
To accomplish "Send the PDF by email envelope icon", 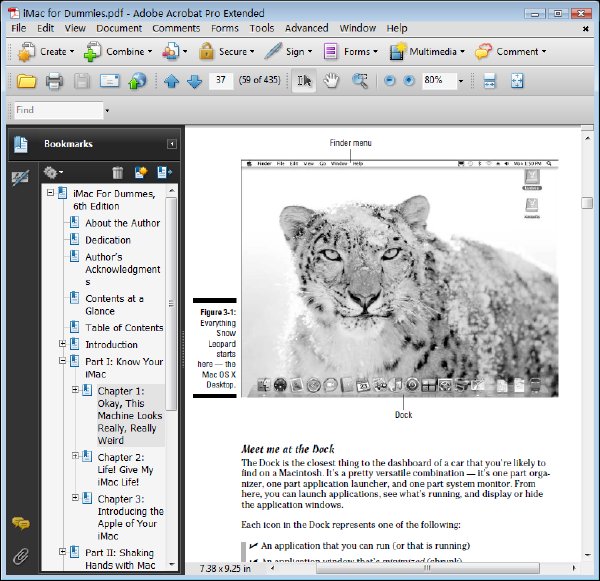I will tap(109, 81).
